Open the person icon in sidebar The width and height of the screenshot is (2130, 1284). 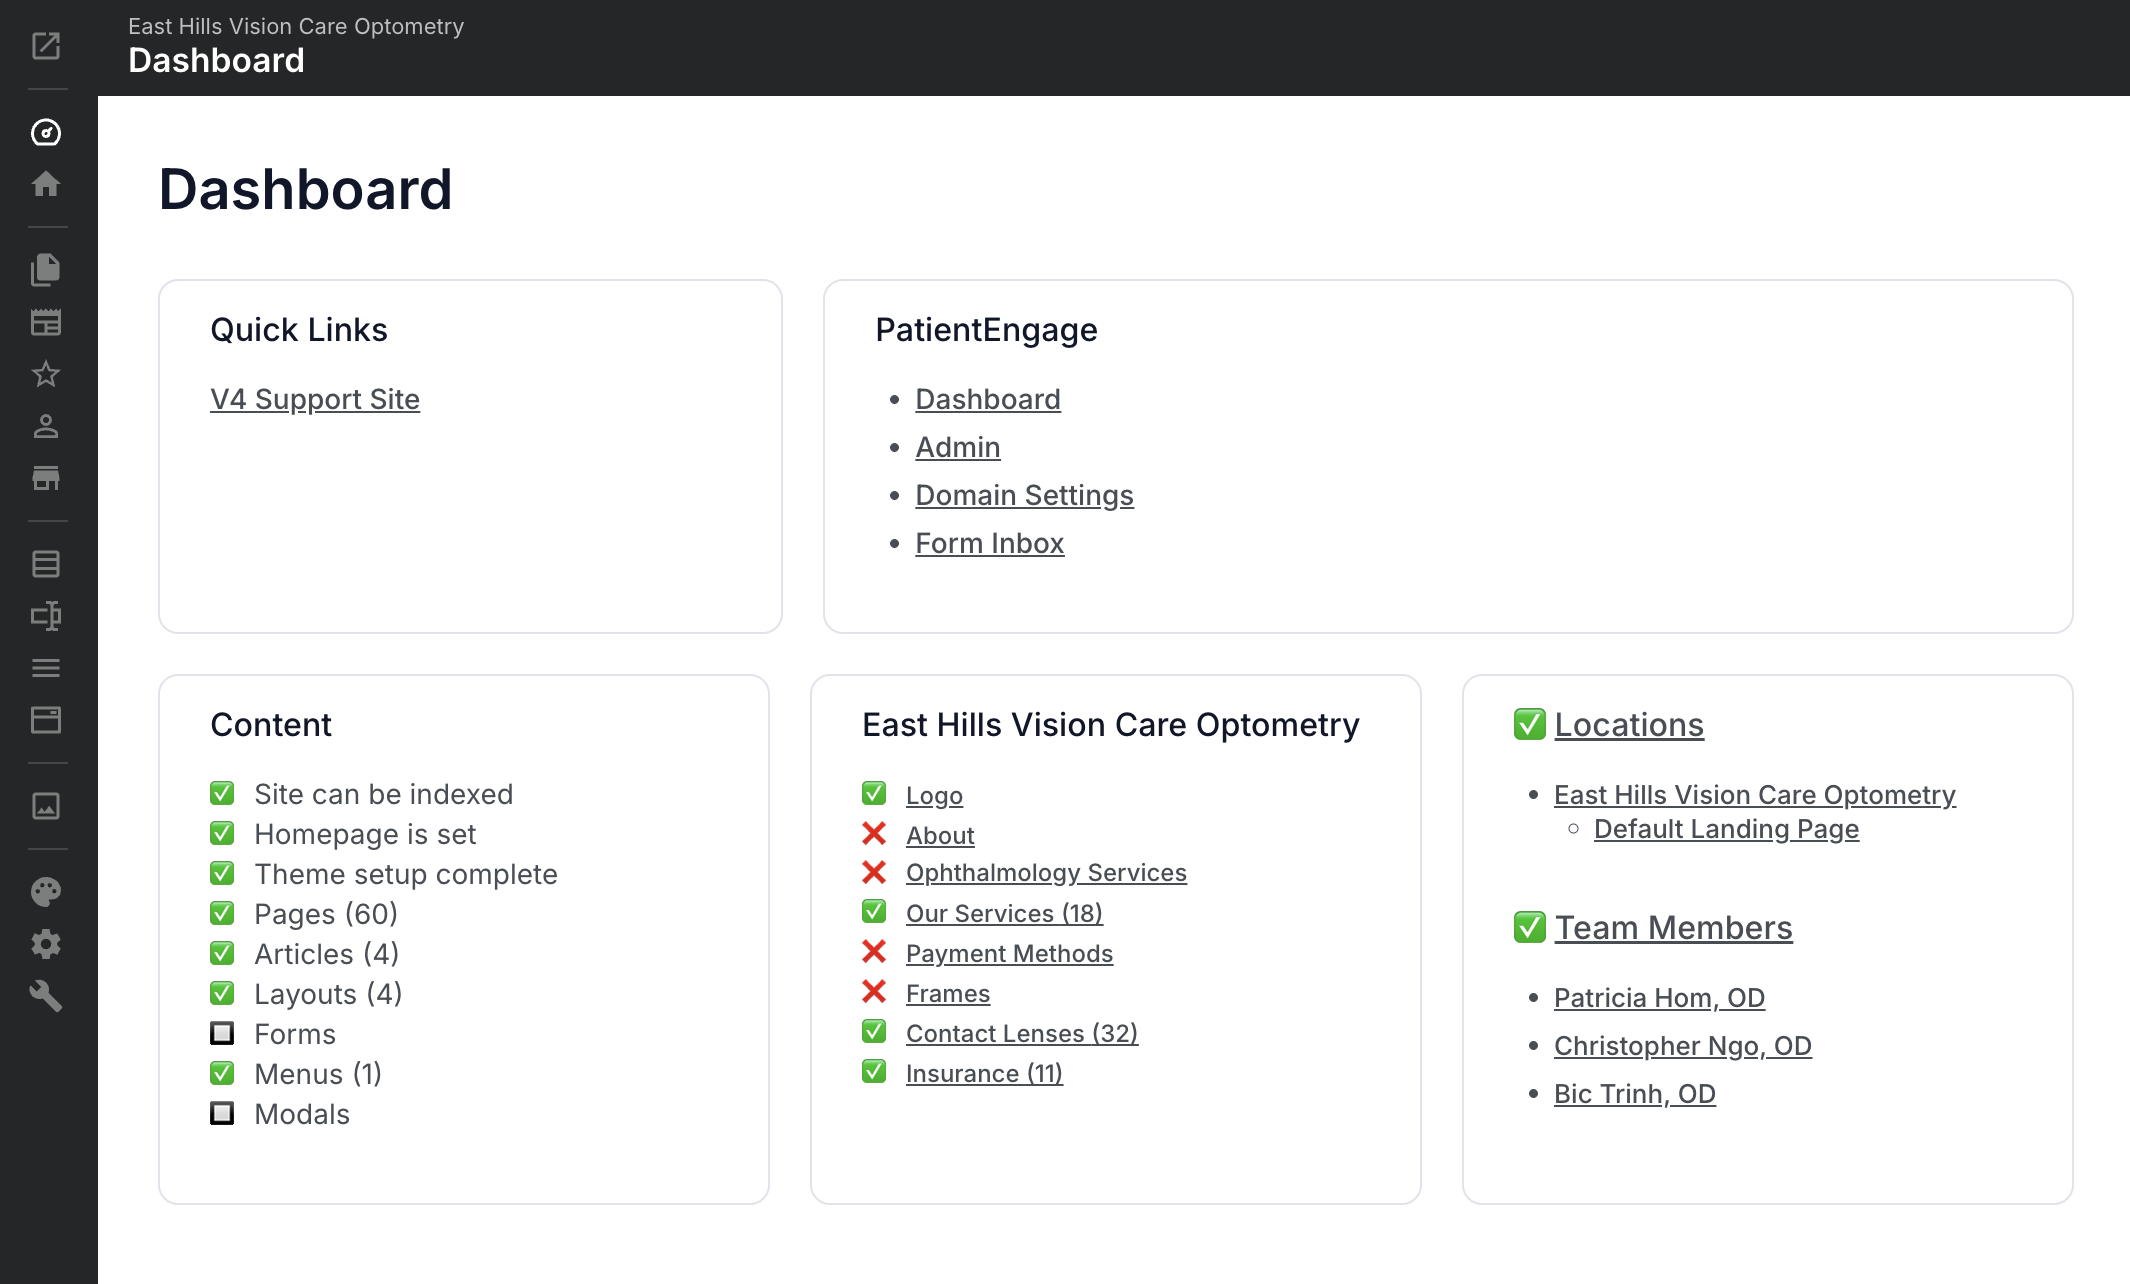coord(46,426)
